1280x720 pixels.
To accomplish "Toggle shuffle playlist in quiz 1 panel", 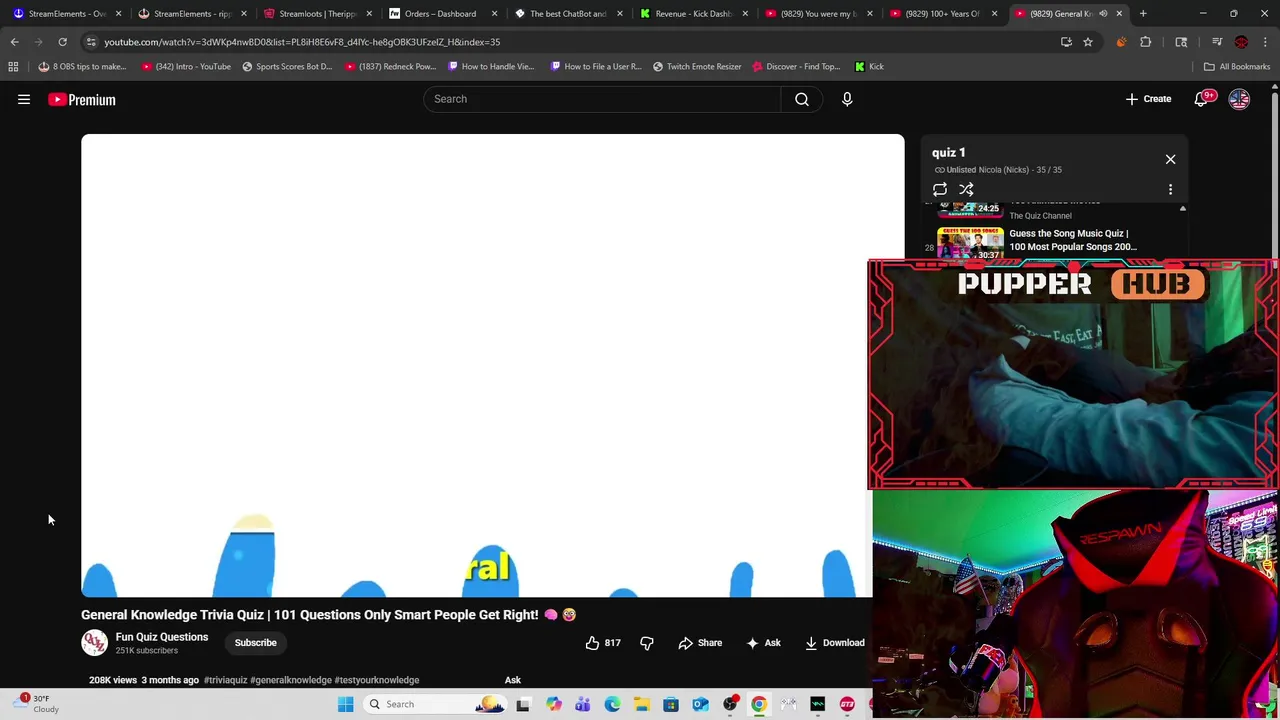I will pyautogui.click(x=966, y=189).
